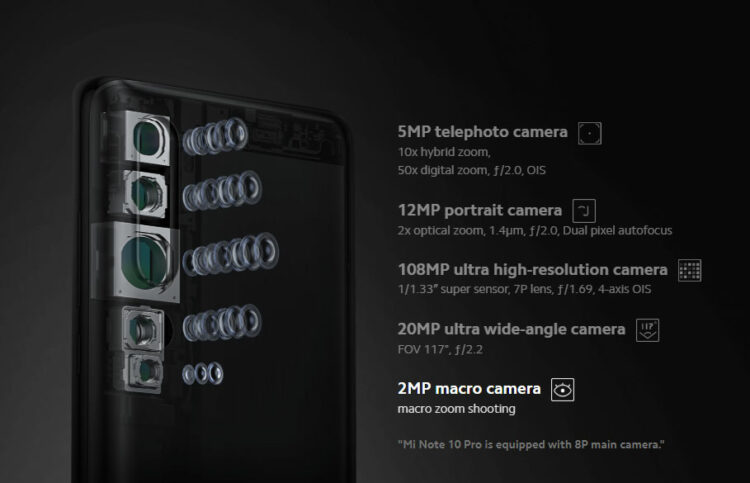Select the 5MP telephoto camera heading
The image size is (750, 483).
[x=482, y=132]
